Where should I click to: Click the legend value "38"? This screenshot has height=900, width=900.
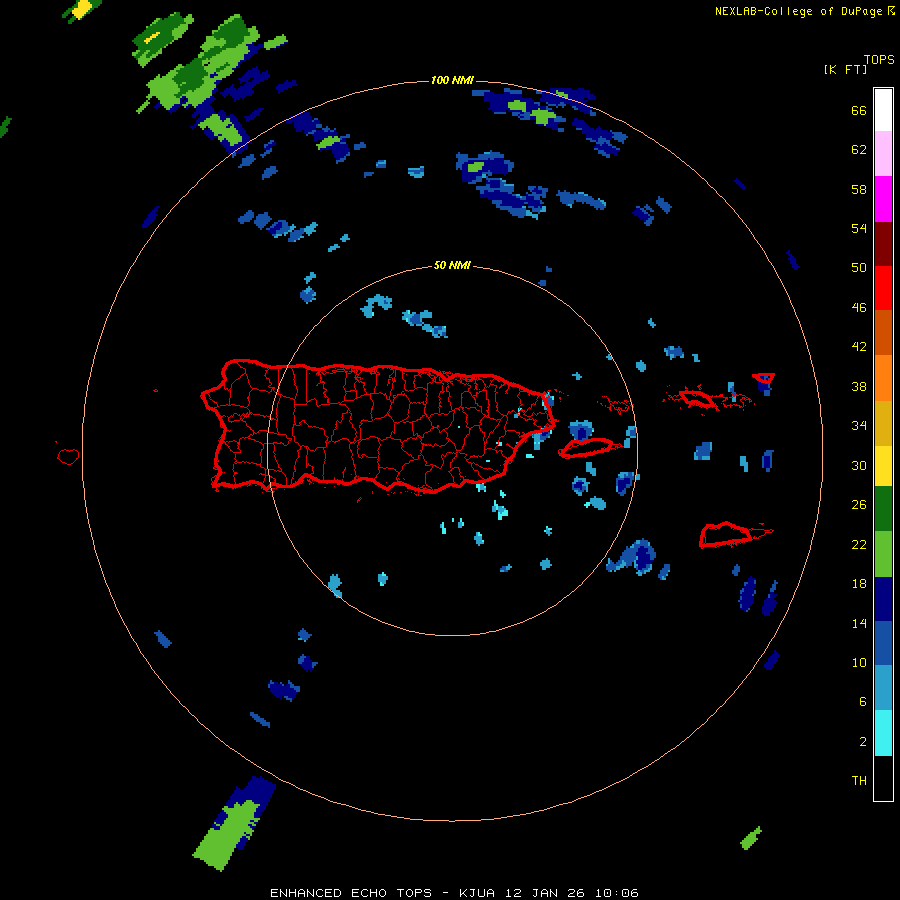tap(859, 386)
